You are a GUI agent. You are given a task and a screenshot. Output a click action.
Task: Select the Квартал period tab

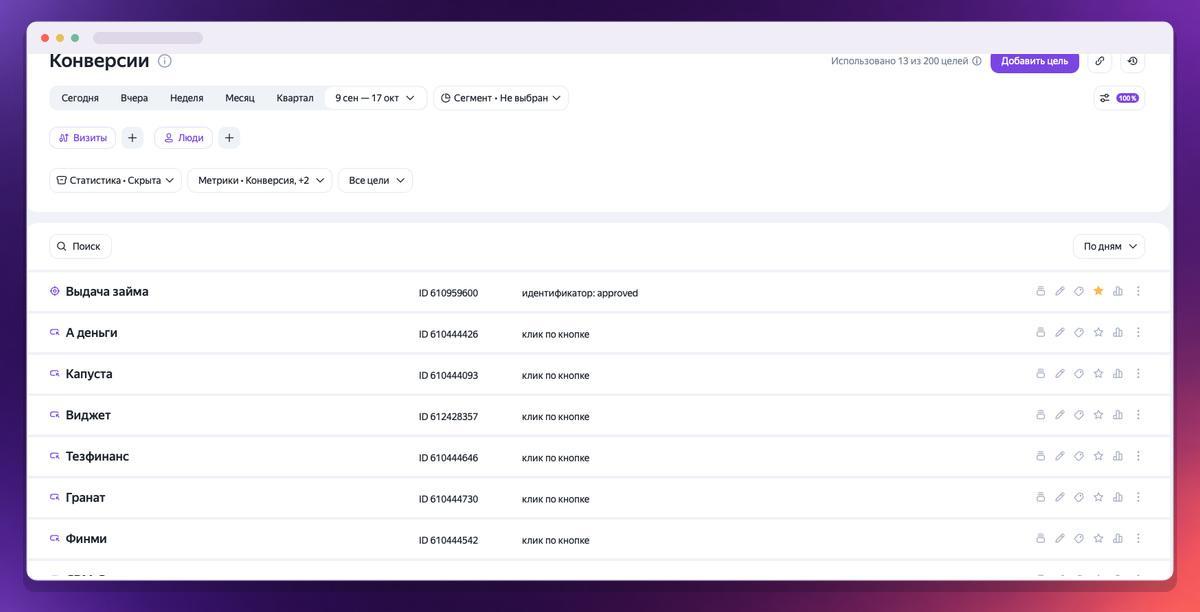(x=295, y=98)
